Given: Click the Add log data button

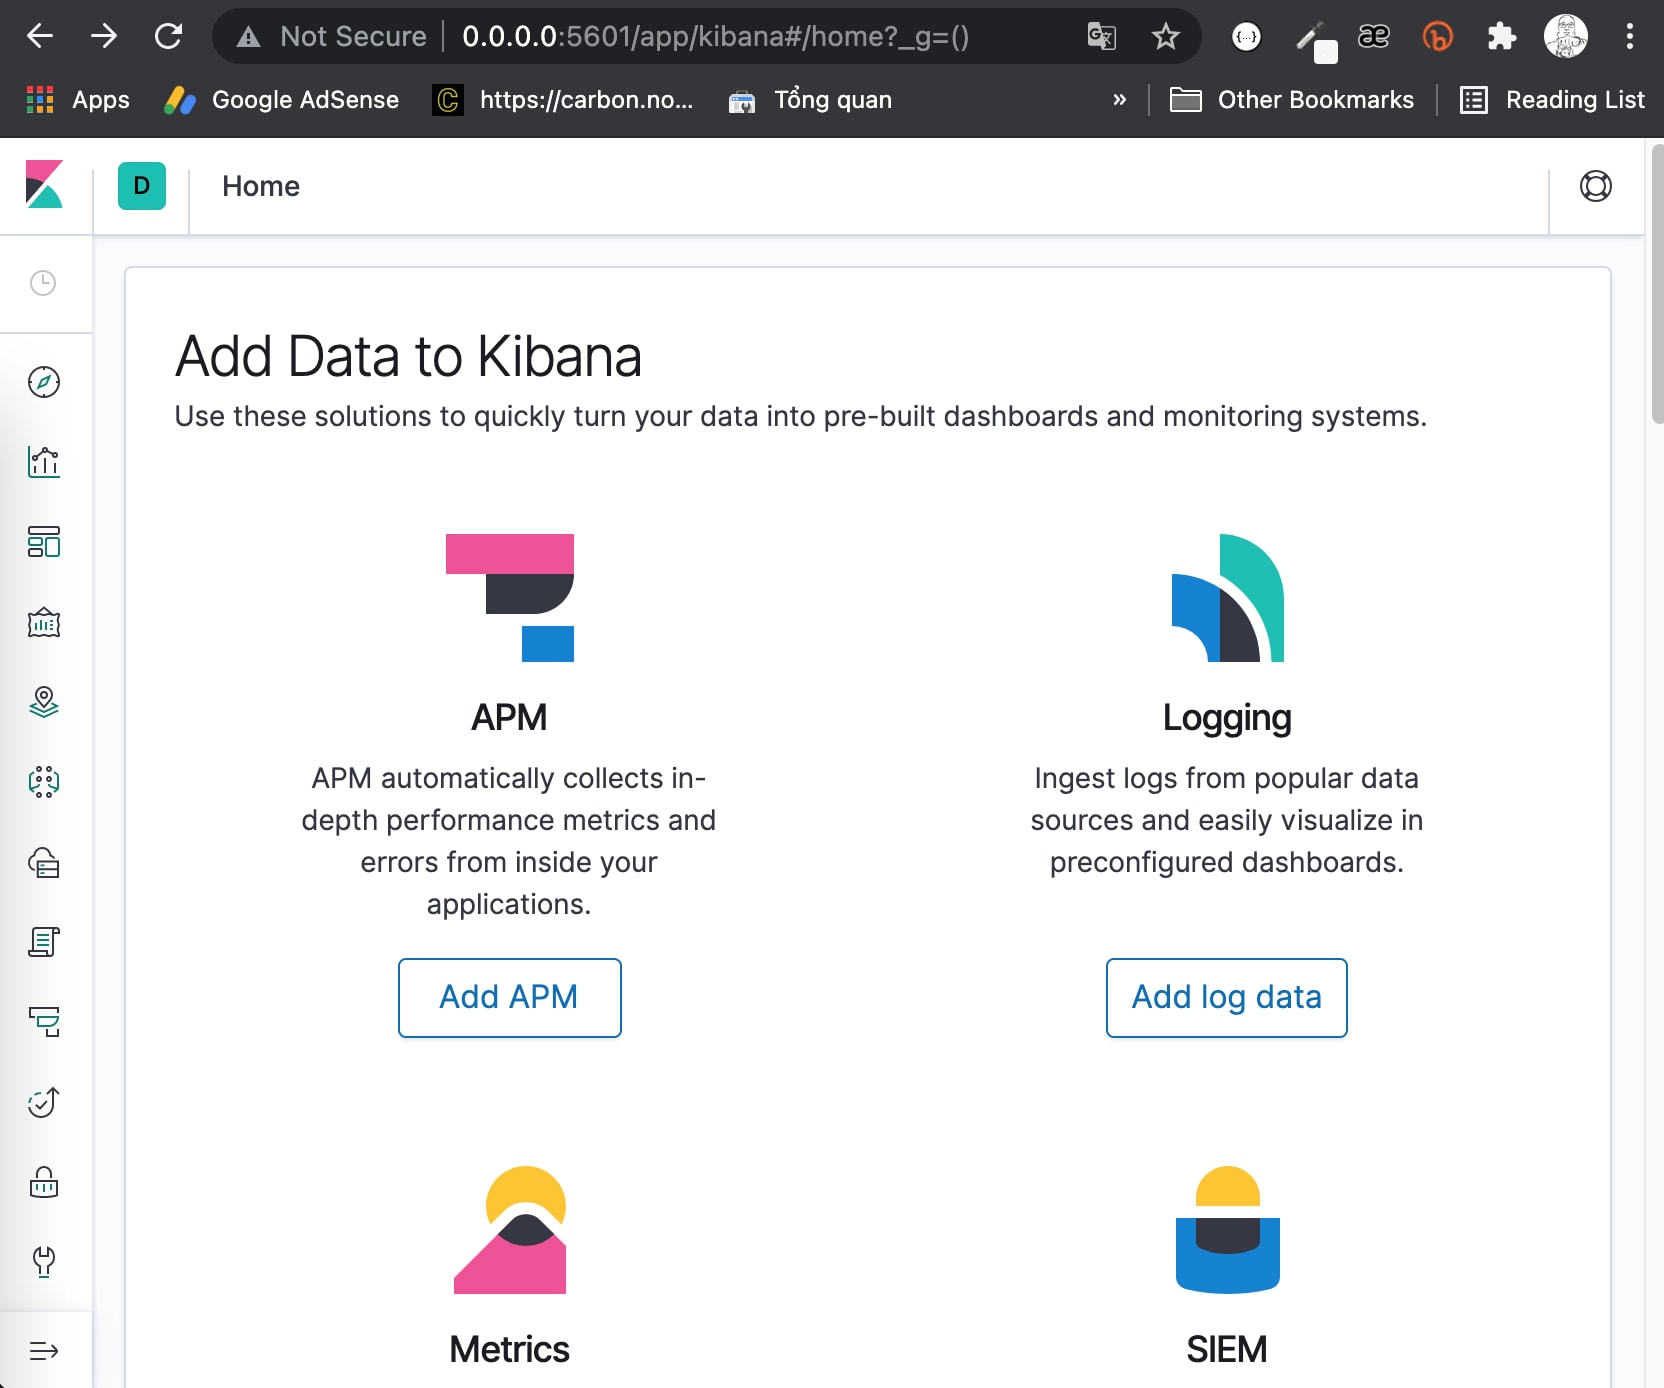Looking at the screenshot, I should [x=1226, y=997].
